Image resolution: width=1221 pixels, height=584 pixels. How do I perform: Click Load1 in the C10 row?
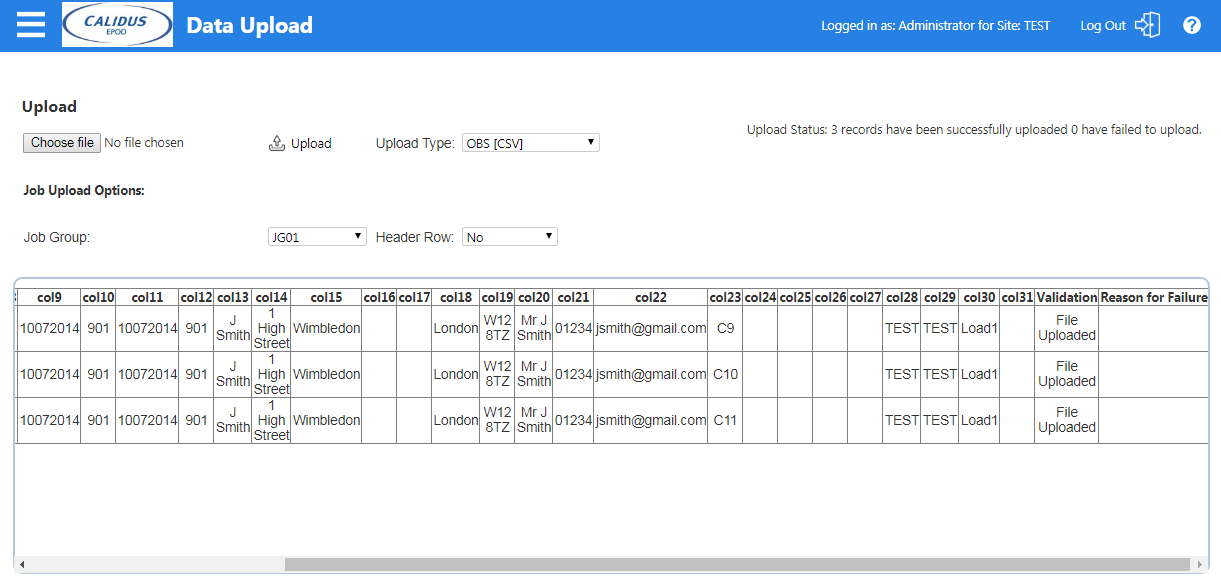coord(979,374)
